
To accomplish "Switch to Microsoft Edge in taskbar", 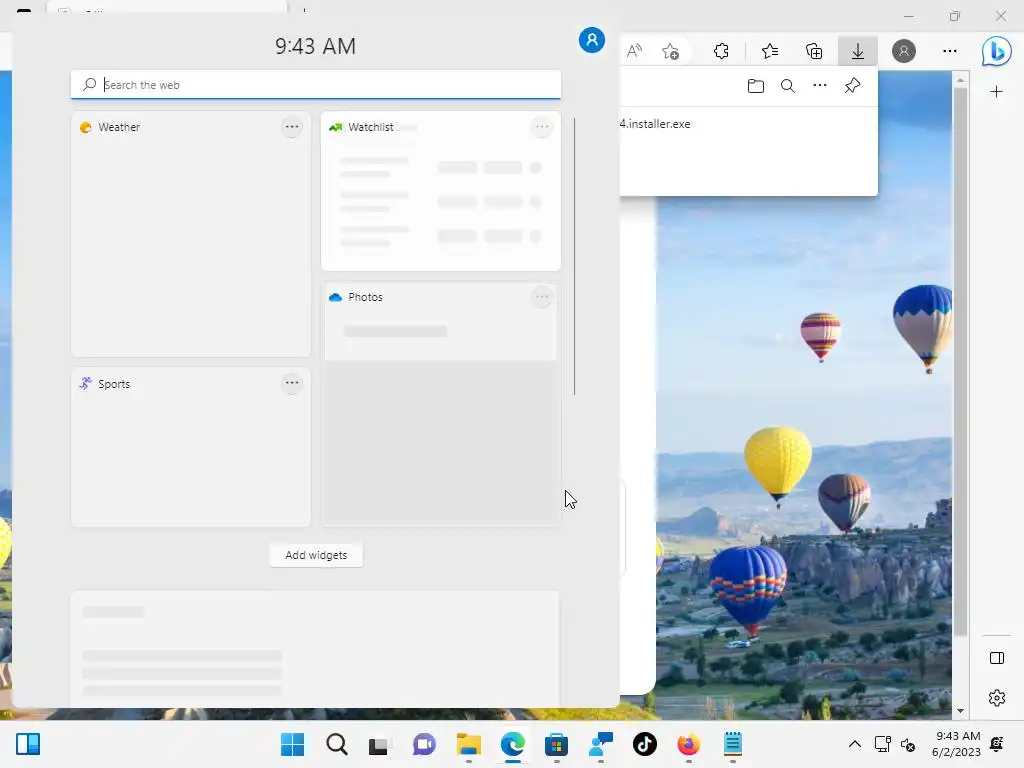I will [513, 744].
